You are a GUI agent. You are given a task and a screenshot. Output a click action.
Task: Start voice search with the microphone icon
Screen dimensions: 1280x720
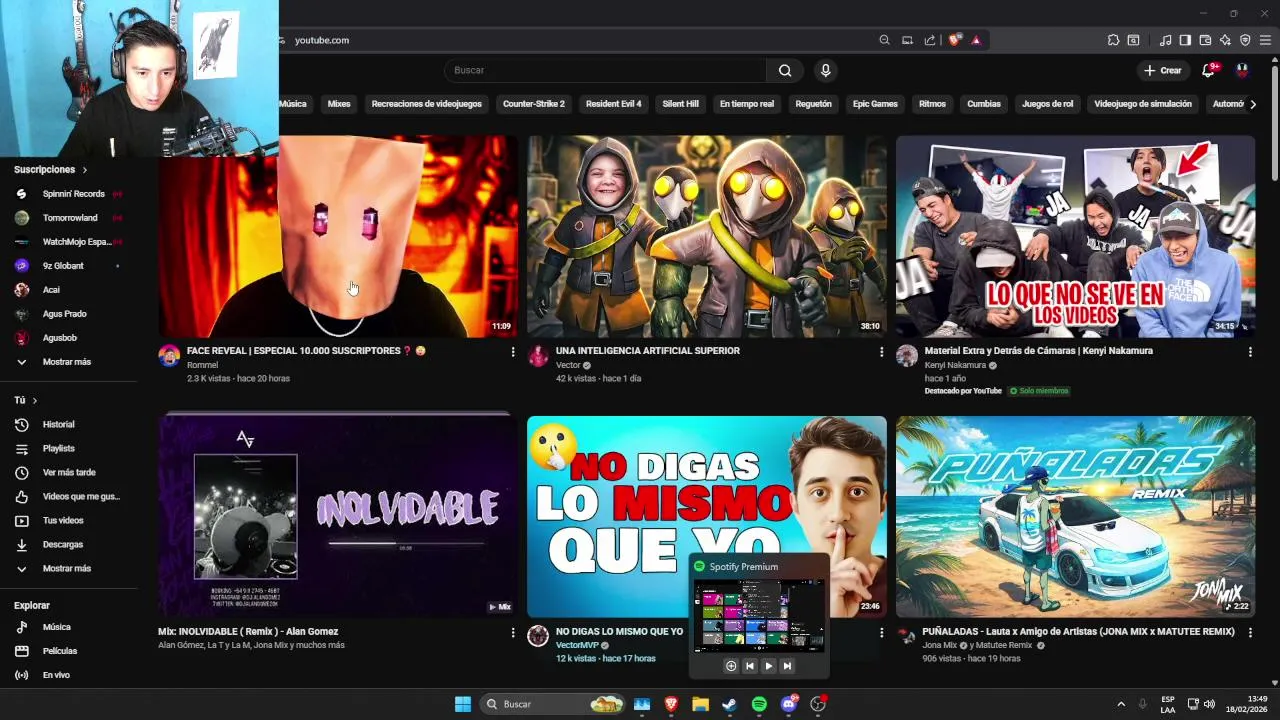coord(825,70)
